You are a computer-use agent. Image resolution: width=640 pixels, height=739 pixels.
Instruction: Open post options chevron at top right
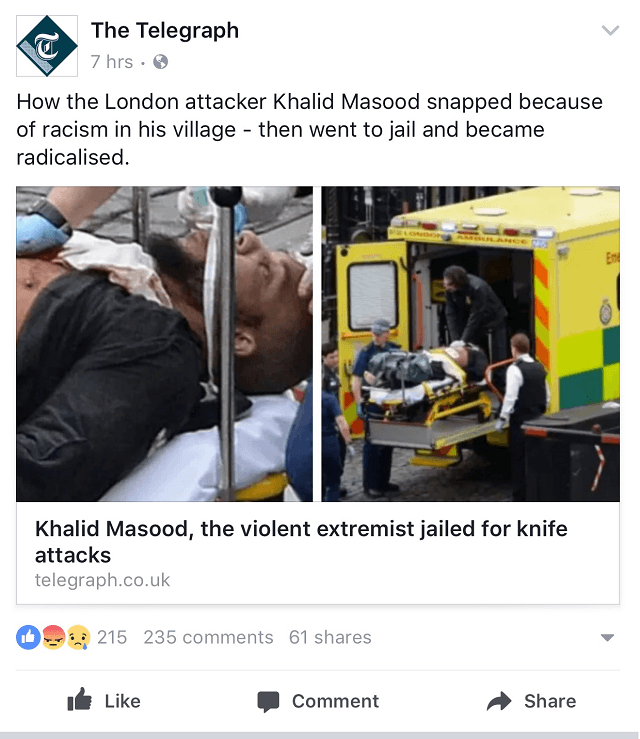point(610,31)
